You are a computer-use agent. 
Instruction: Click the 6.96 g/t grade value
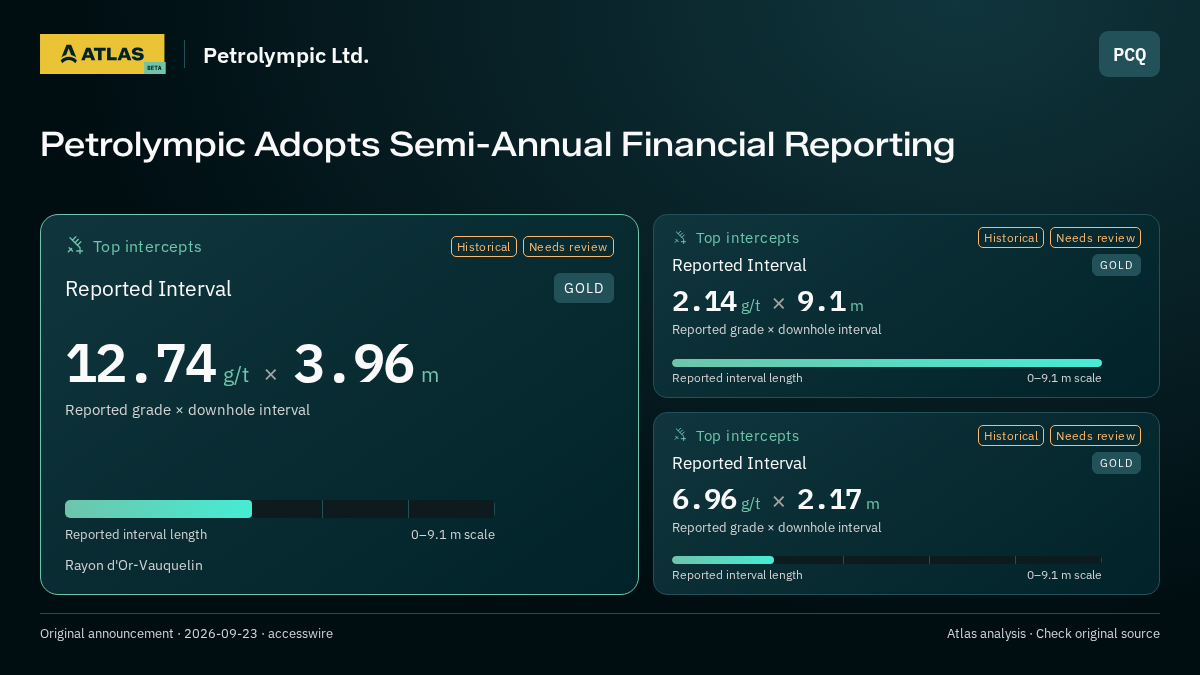(x=716, y=500)
